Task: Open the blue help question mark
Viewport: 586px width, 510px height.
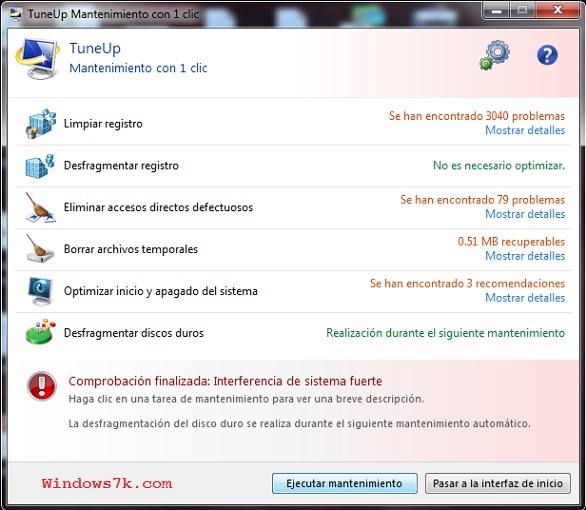Action: [547, 55]
